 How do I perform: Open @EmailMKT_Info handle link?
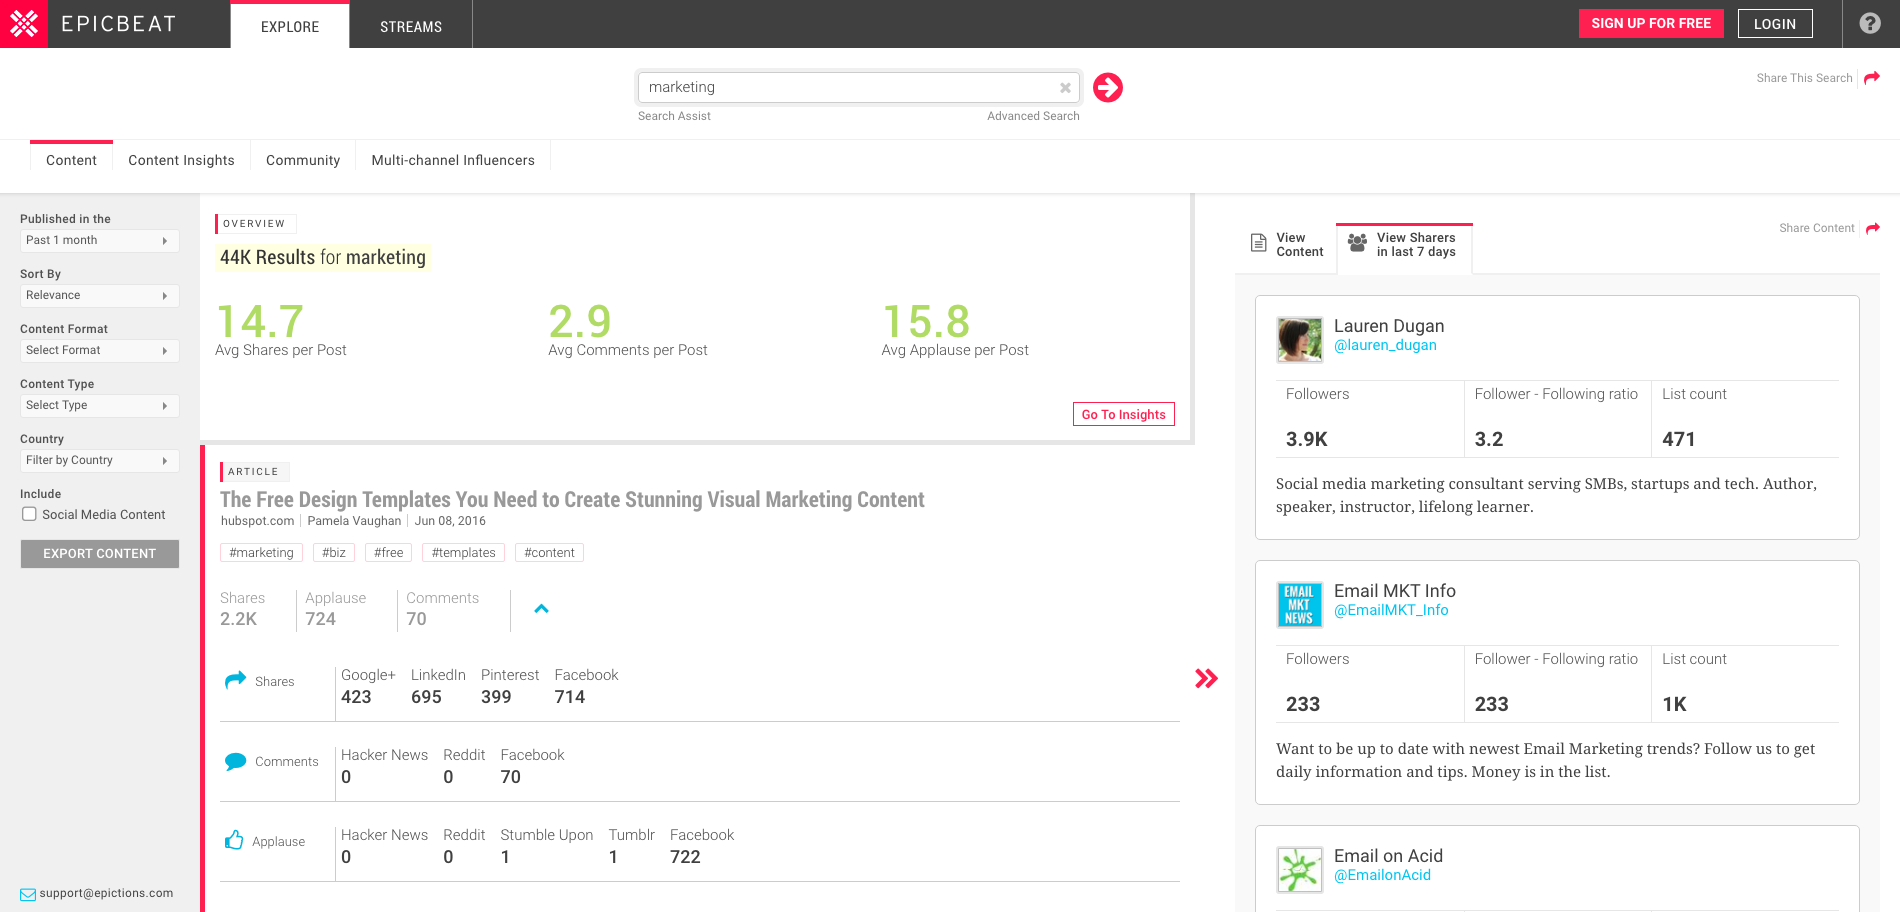coord(1391,610)
